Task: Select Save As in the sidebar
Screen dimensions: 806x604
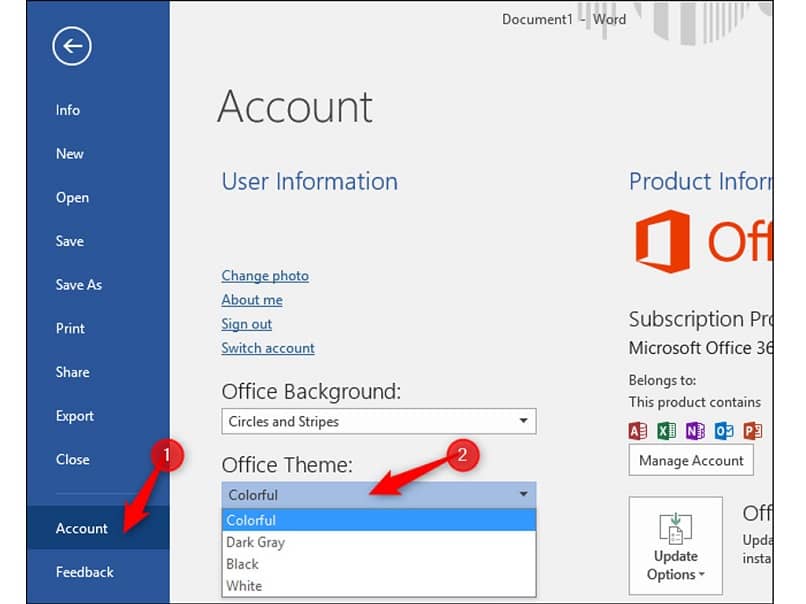Action: [x=79, y=285]
